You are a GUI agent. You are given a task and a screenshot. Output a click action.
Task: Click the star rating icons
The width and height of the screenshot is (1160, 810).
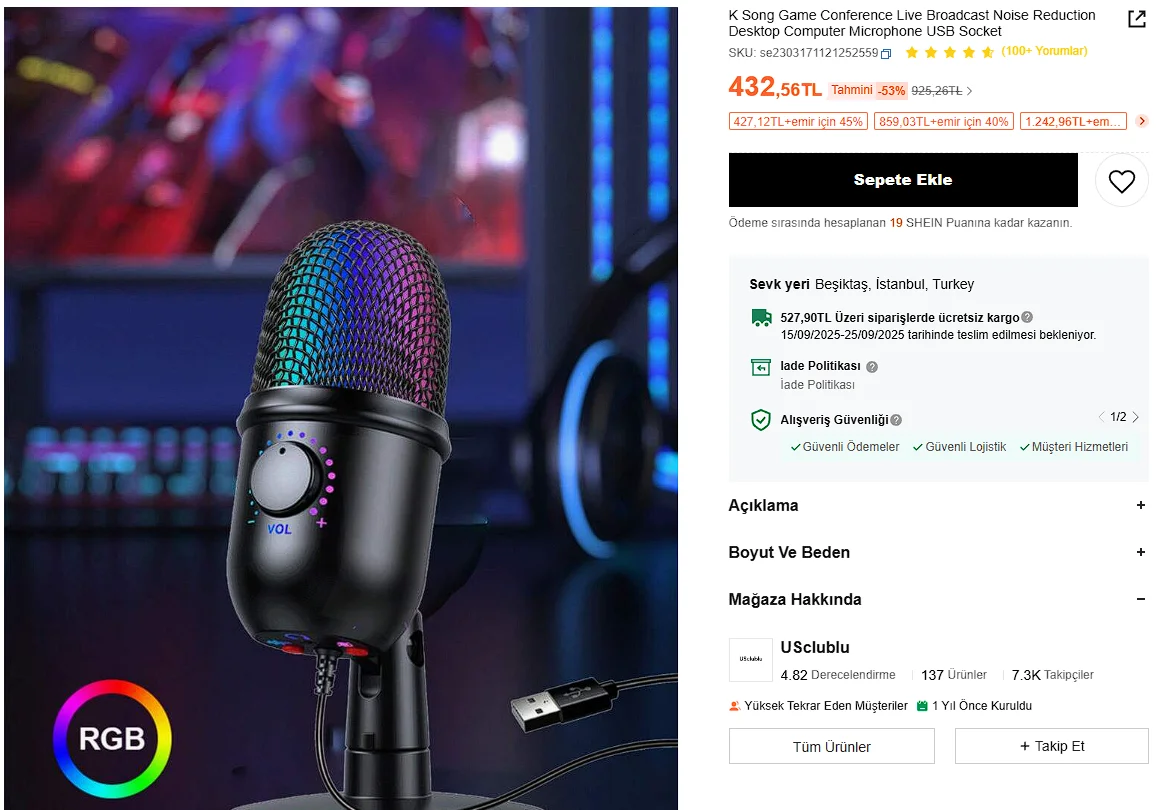pos(949,52)
